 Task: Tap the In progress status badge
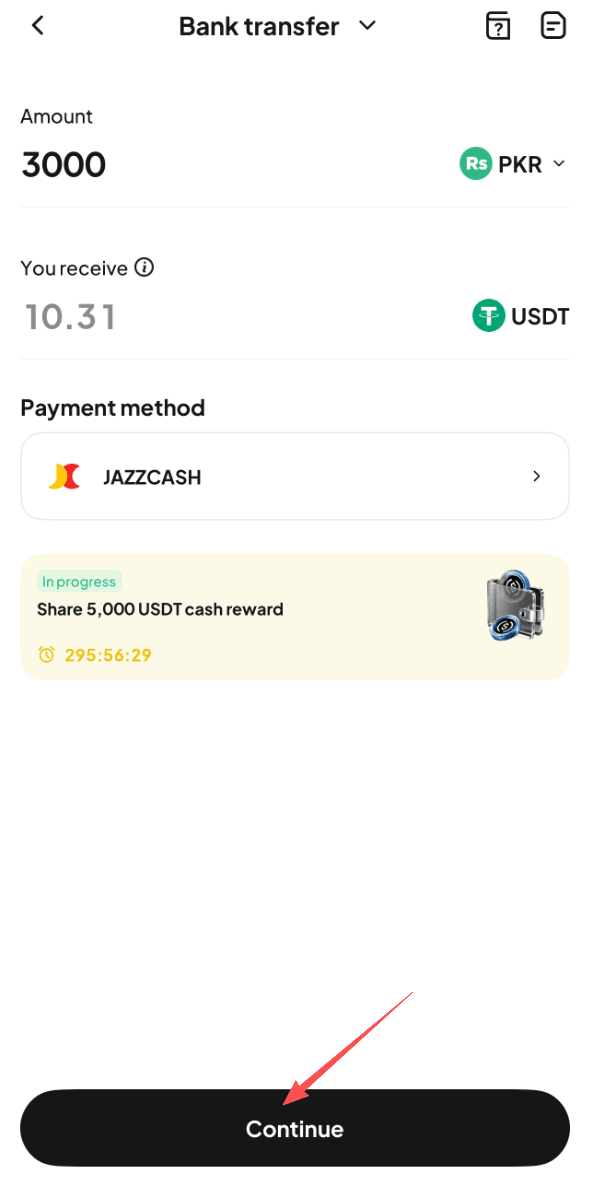(x=79, y=581)
